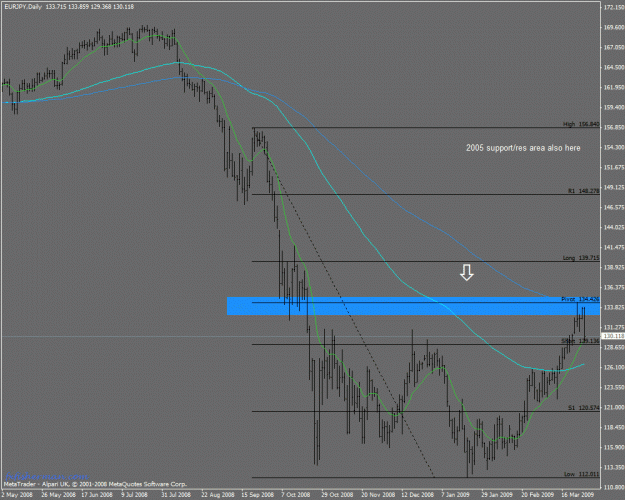Click the '12 Dec 2008' date label
This screenshot has height=500, width=625.
tap(417, 495)
